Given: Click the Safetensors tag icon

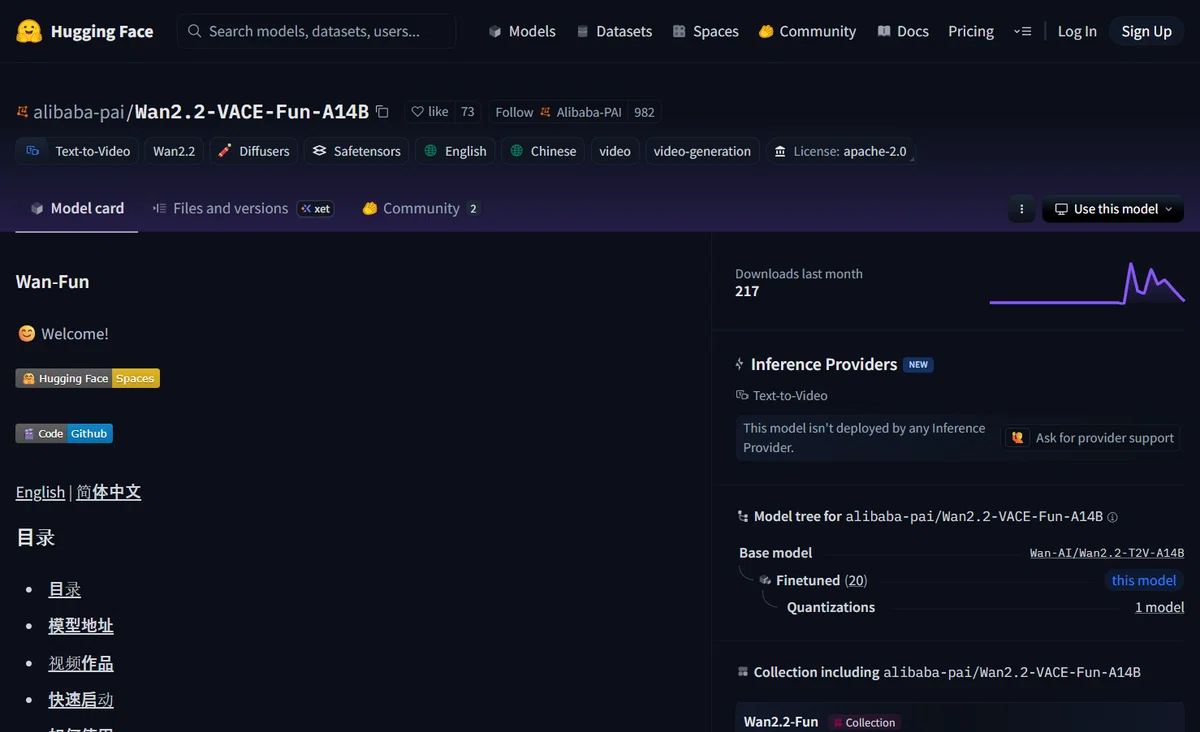Looking at the screenshot, I should click(320, 151).
